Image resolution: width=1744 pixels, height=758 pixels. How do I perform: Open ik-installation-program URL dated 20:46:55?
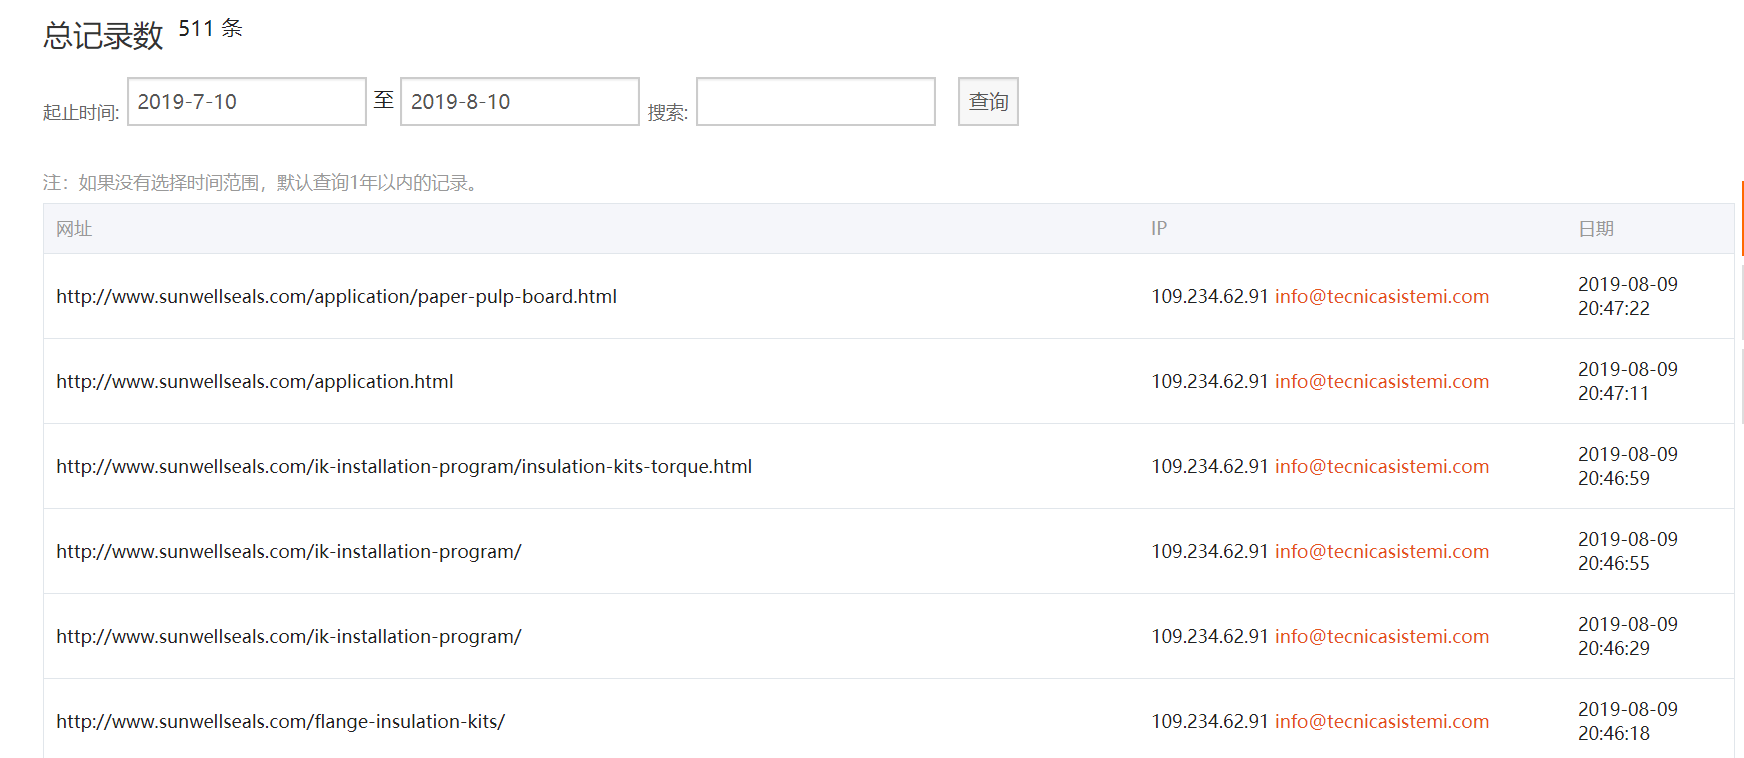[288, 552]
